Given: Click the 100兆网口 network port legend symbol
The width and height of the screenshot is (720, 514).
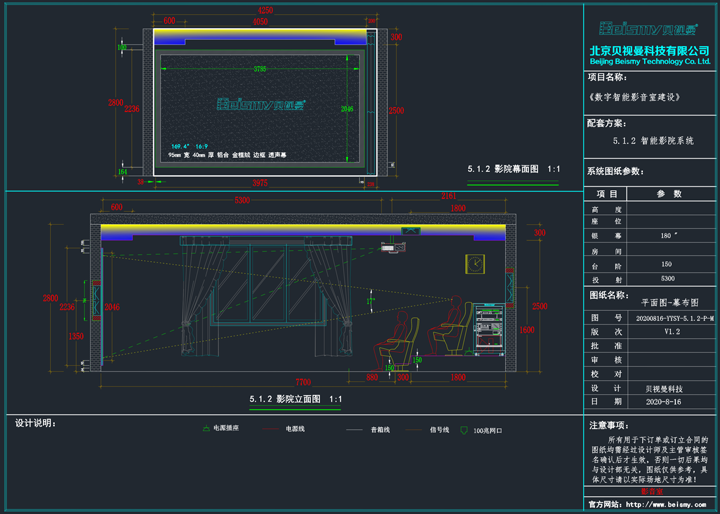Looking at the screenshot, I should click(x=464, y=430).
